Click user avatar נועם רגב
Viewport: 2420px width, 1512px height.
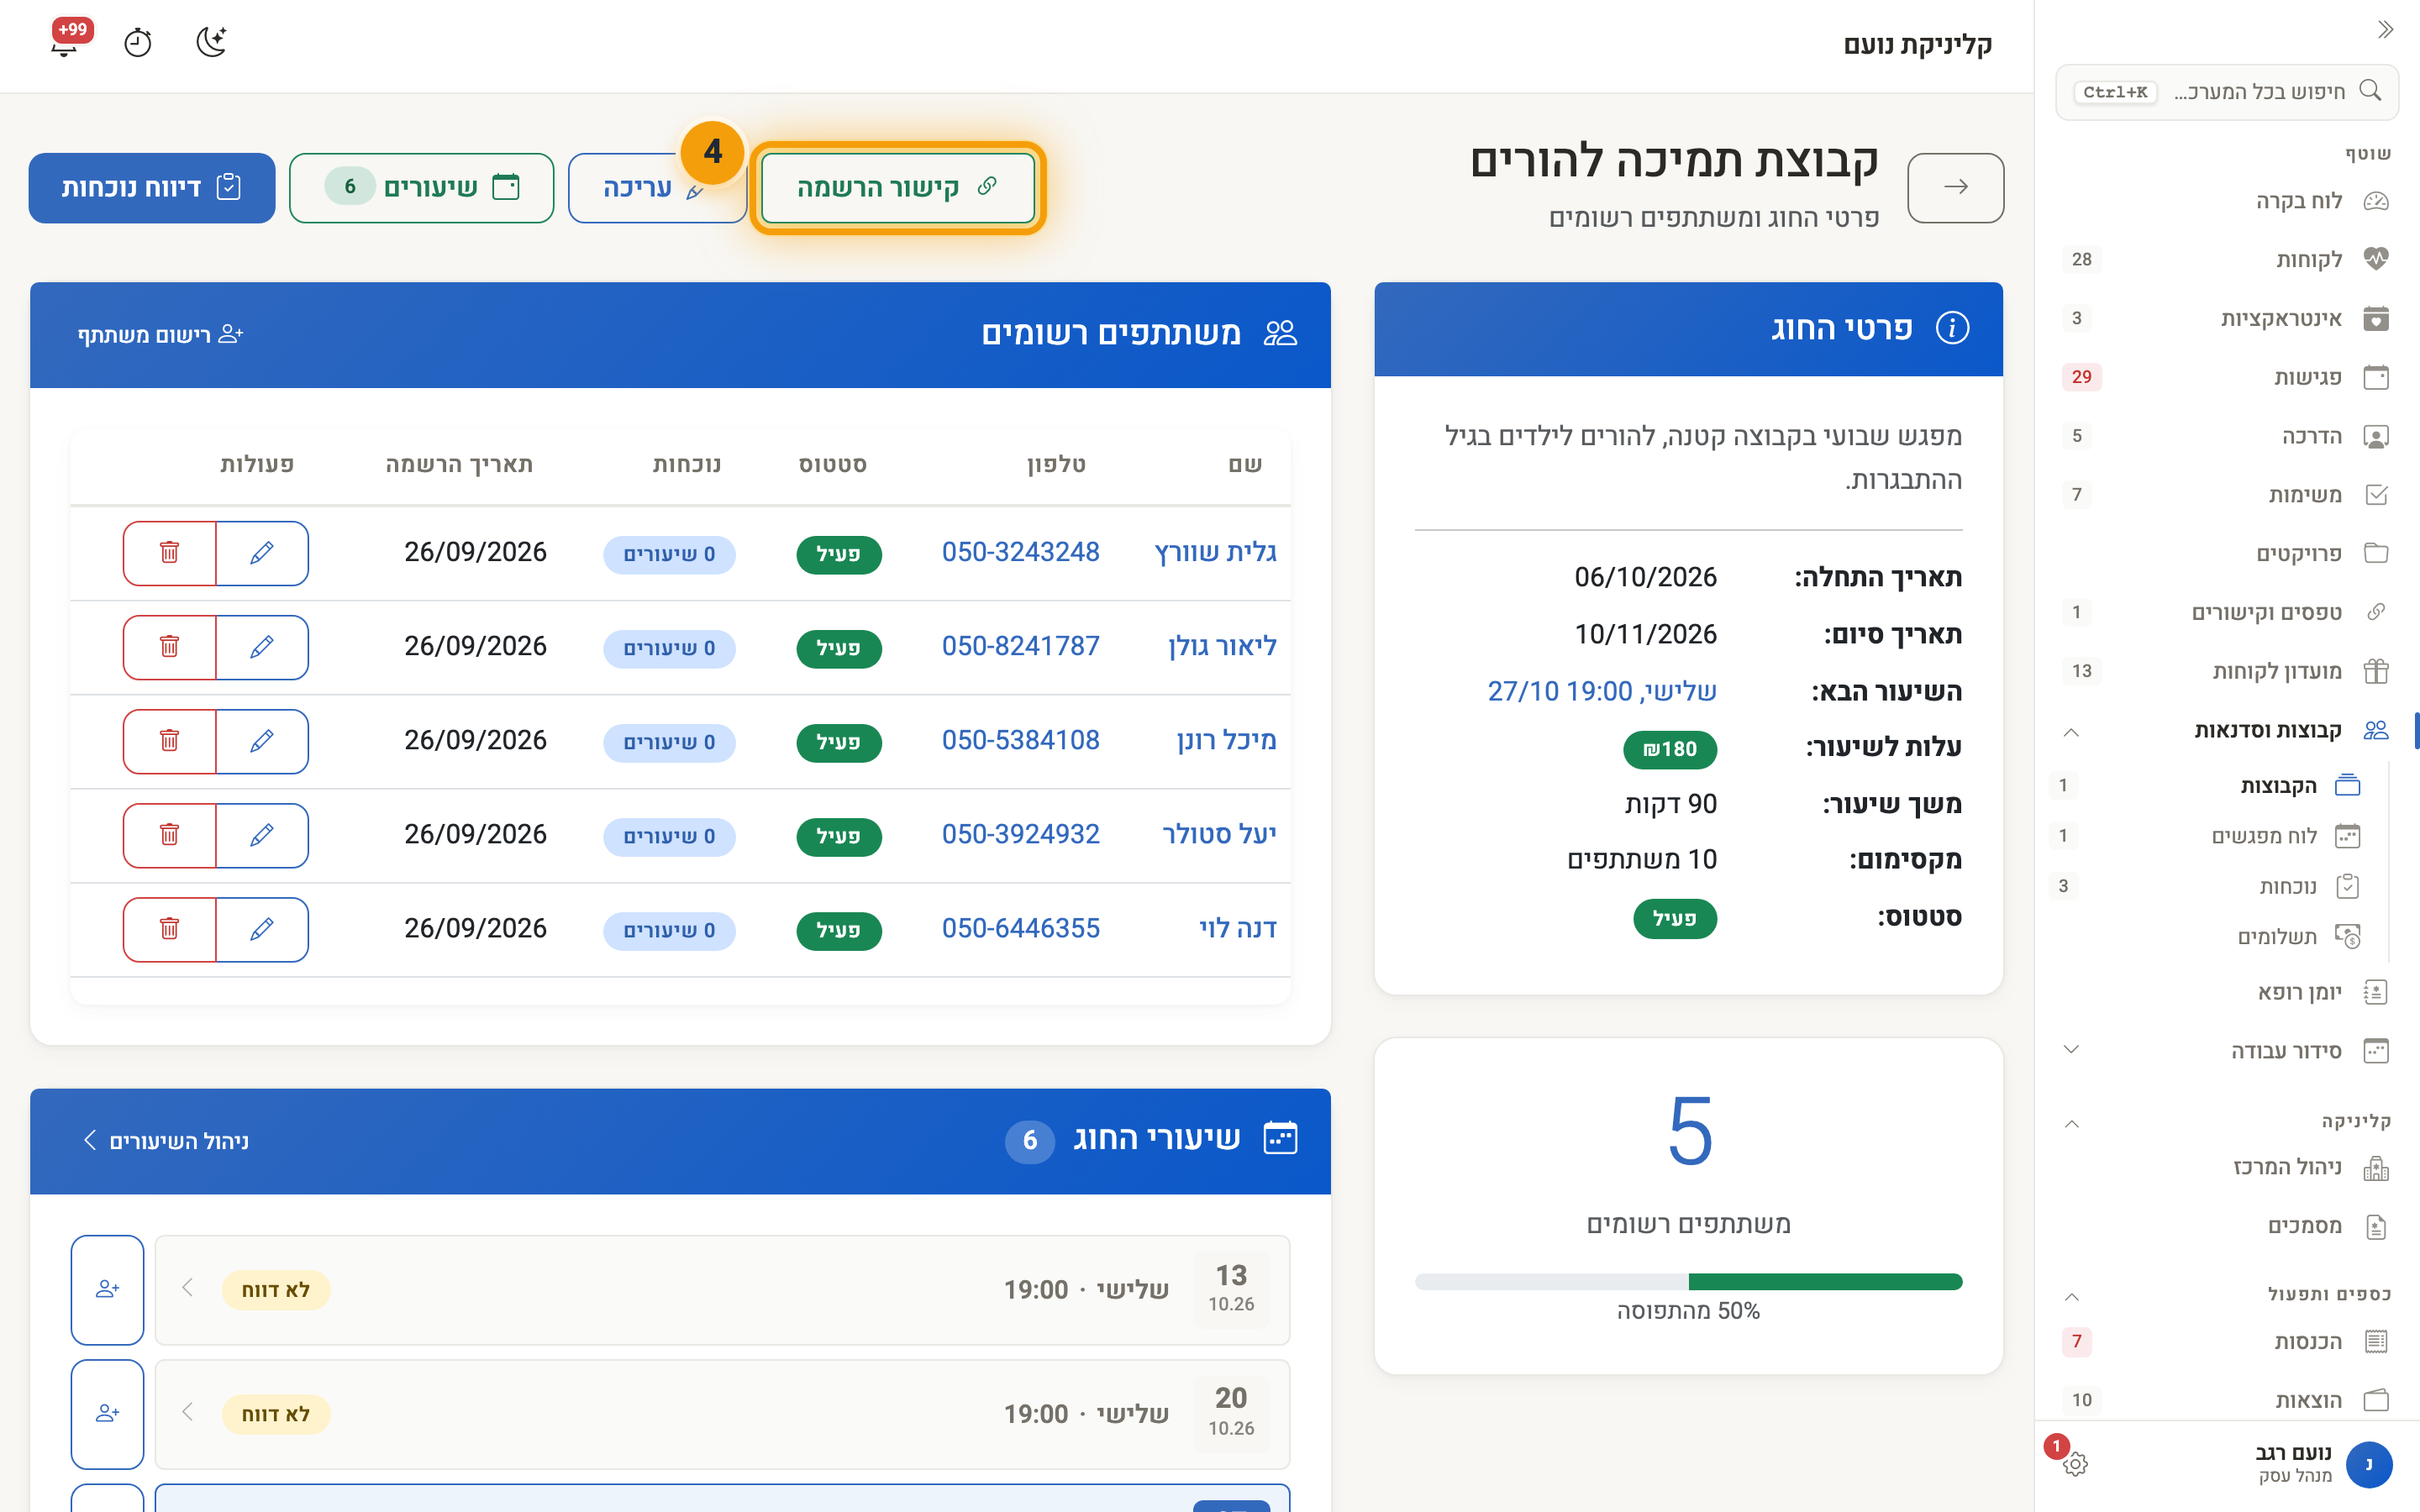coord(2368,1464)
